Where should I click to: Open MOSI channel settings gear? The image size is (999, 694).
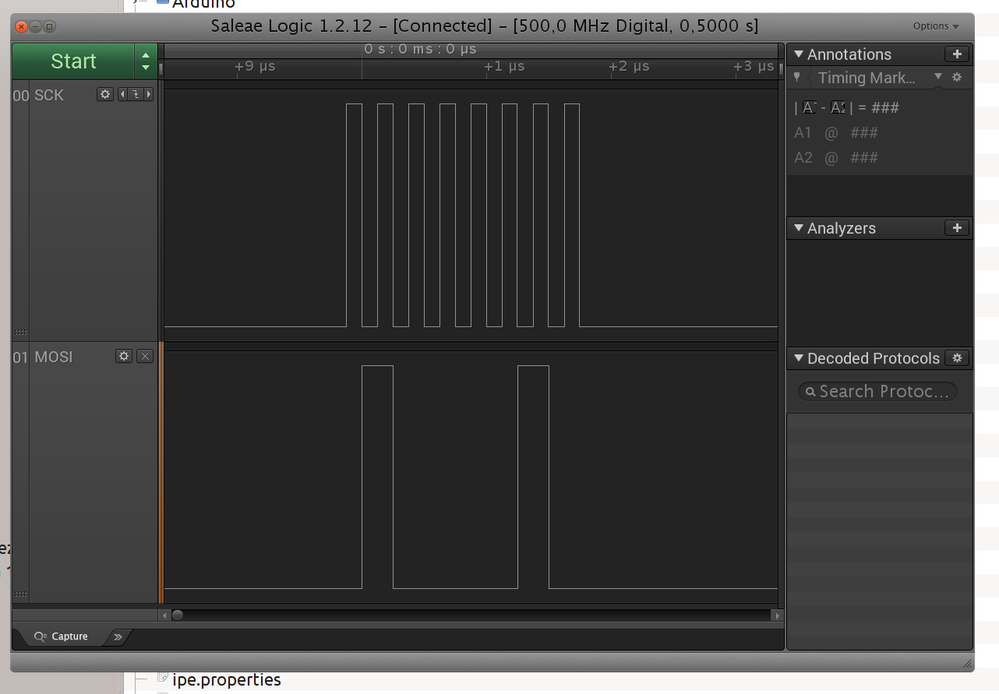pyautogui.click(x=124, y=356)
